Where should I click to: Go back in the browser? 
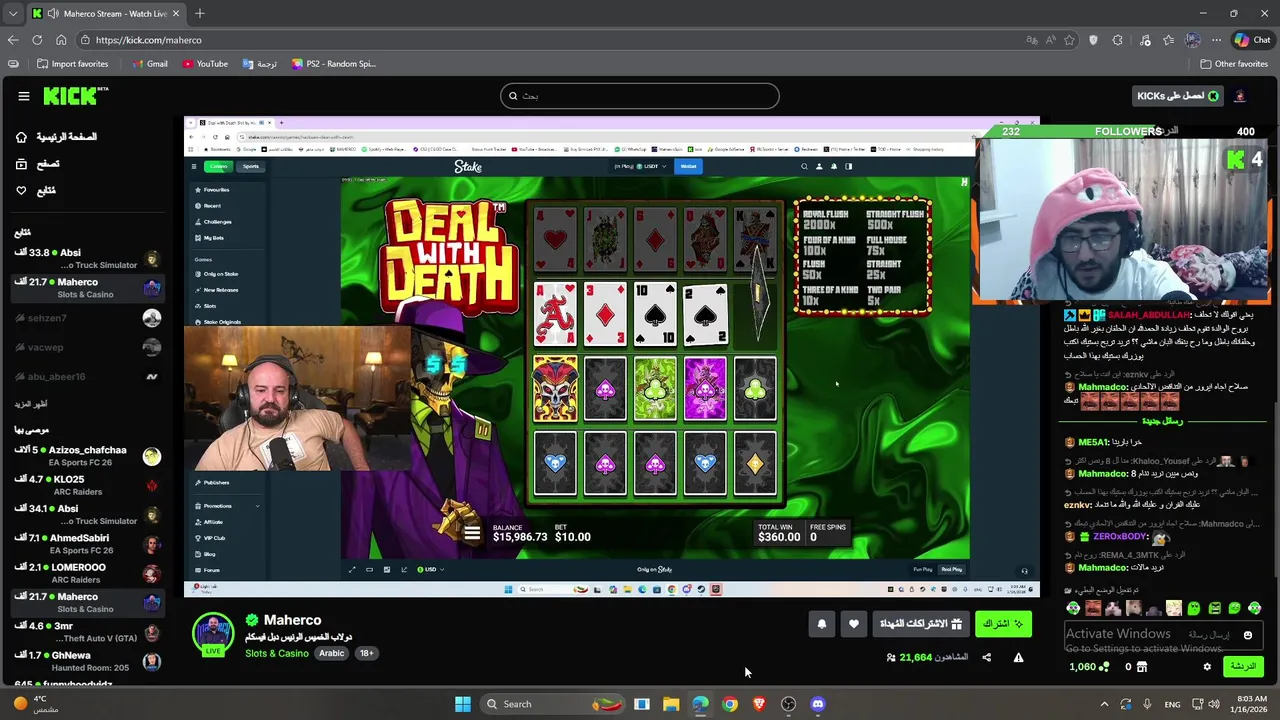[13, 40]
